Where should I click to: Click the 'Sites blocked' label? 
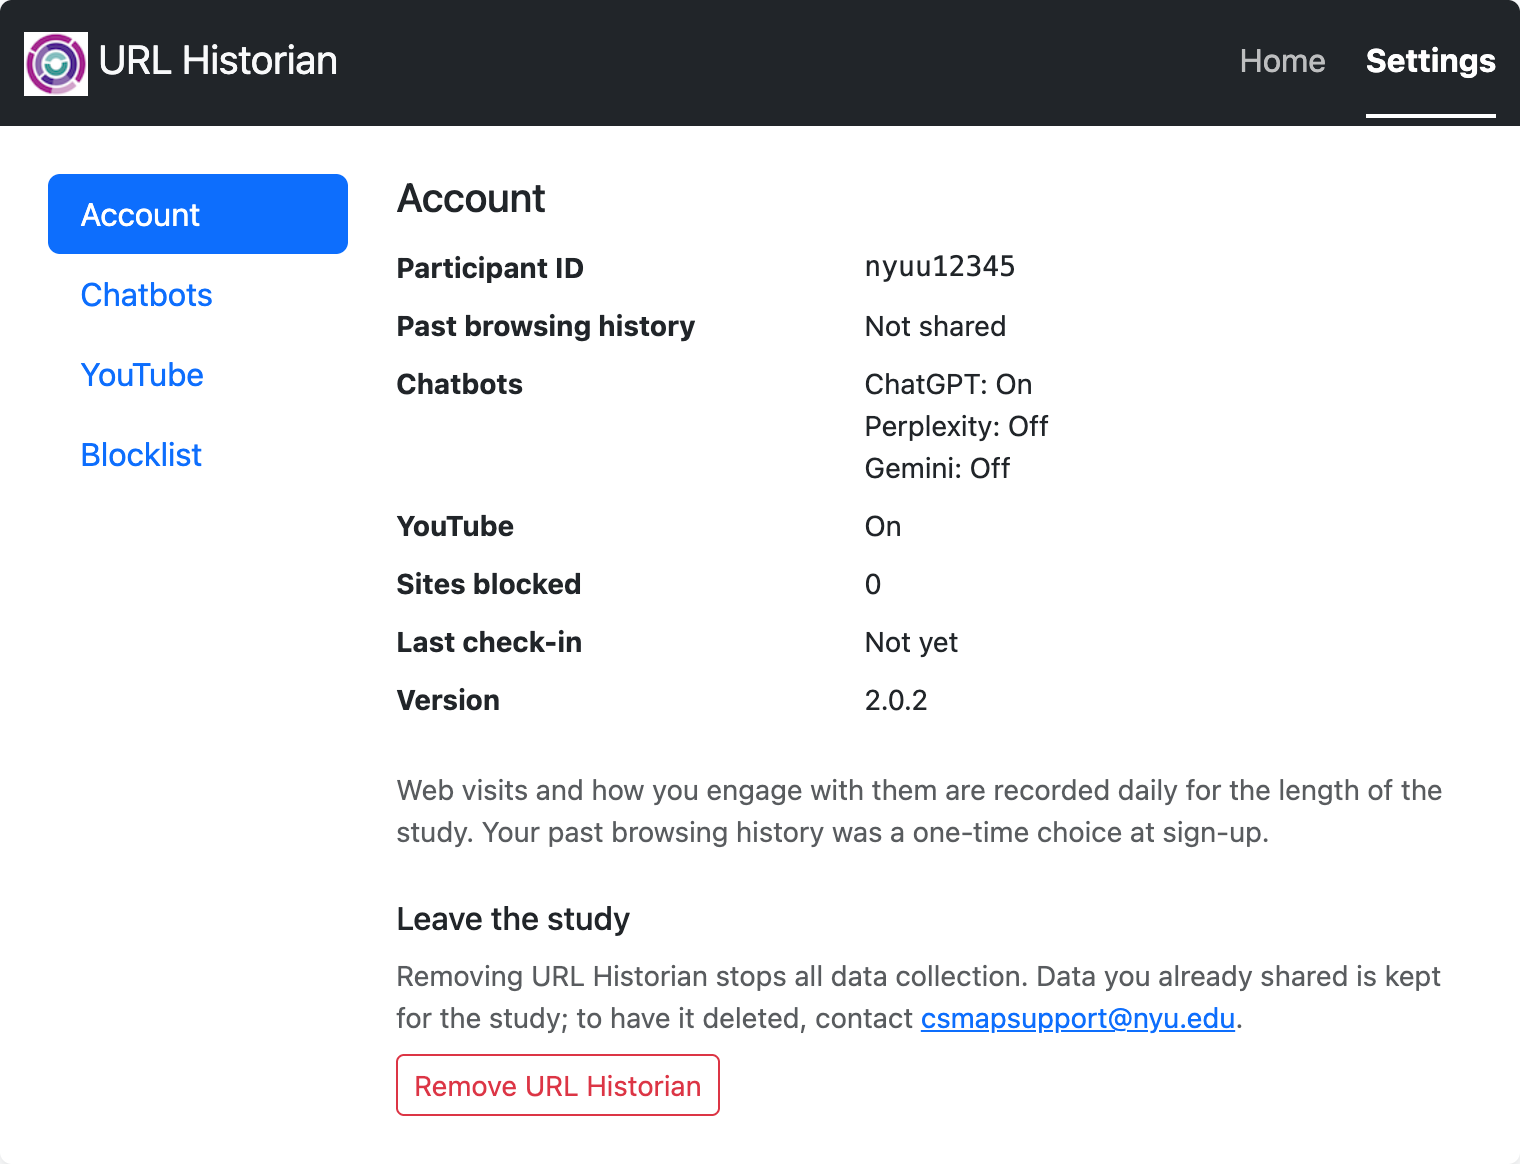point(489,584)
